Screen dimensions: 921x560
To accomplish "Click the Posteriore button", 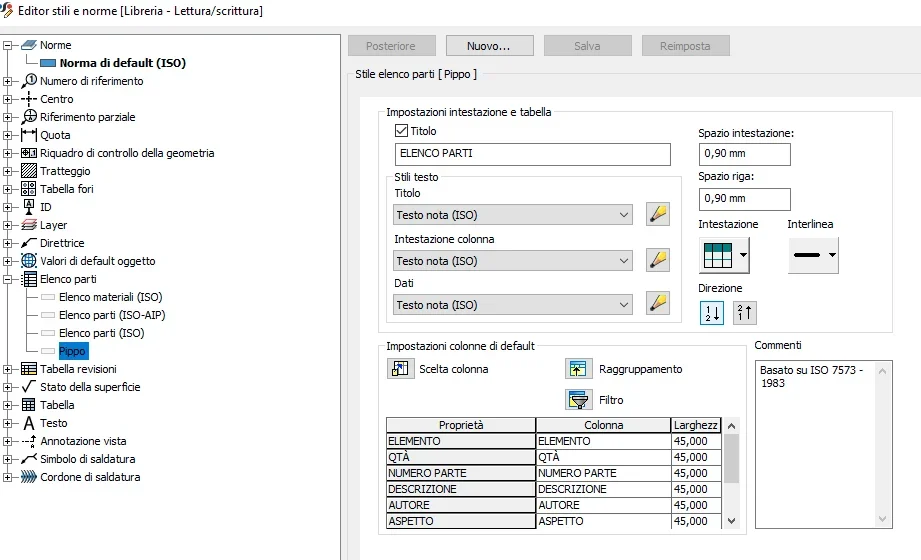I will [x=392, y=46].
